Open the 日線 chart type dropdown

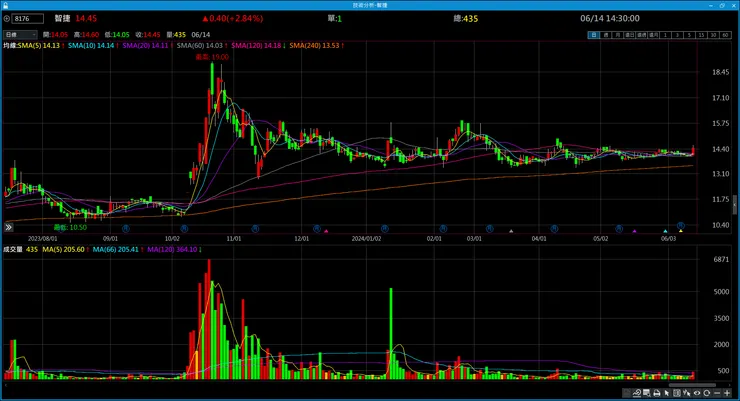click(x=20, y=34)
